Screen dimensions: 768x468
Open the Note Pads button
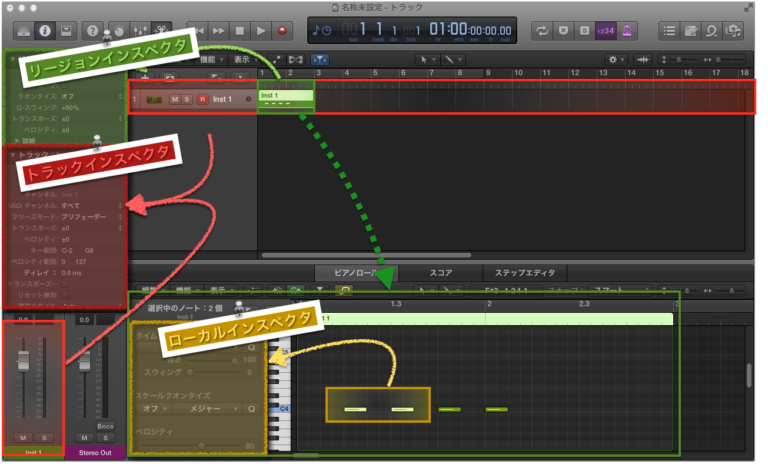pyautogui.click(x=690, y=31)
